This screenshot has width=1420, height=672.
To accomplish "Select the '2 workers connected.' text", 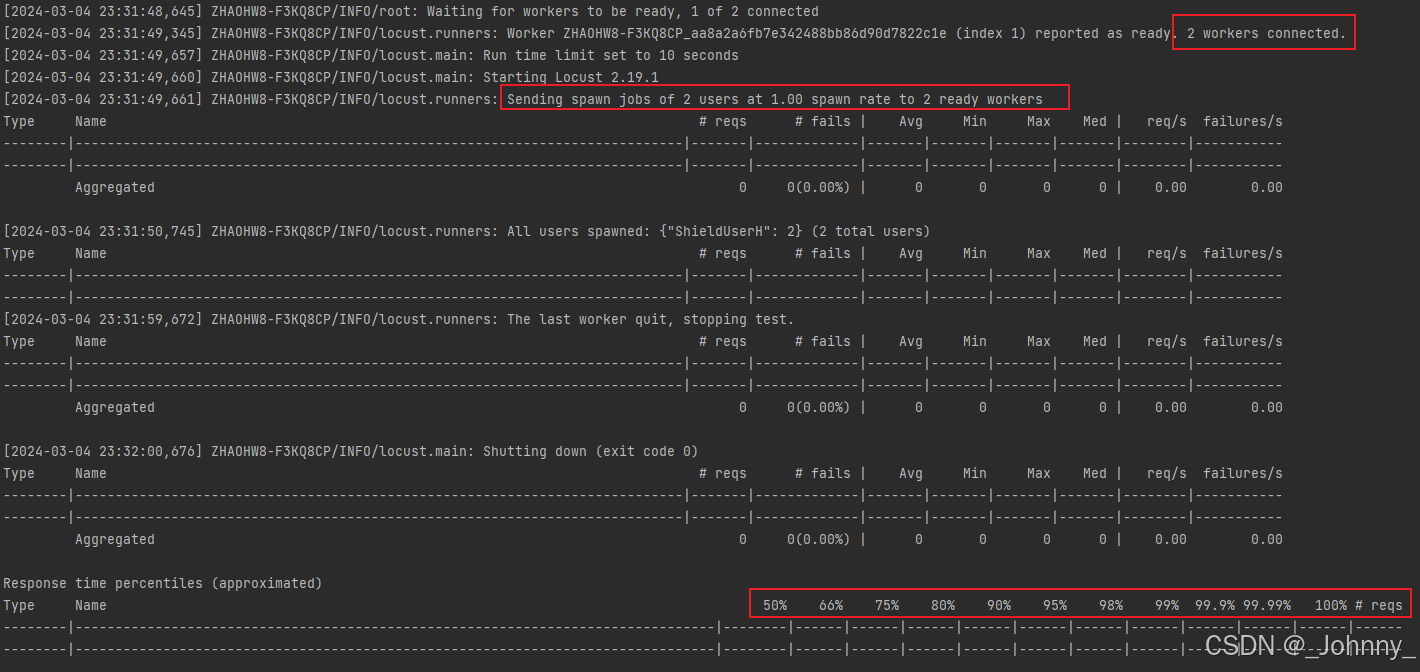I will (1267, 33).
